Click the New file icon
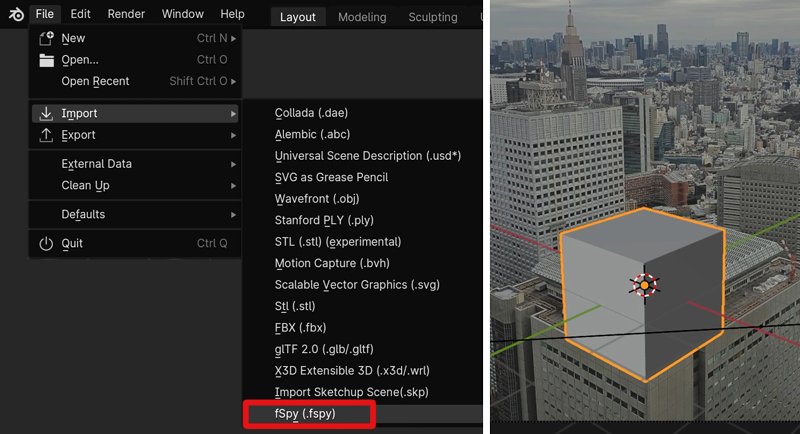The image size is (800, 434). (46, 38)
